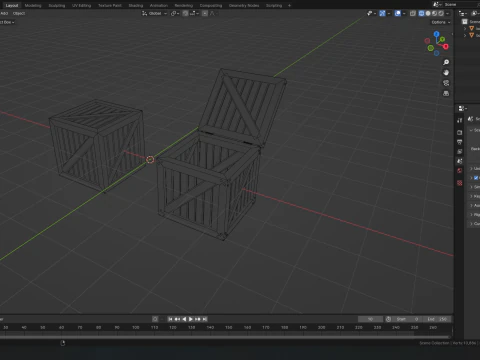Open the Texture properties tab icon

tap(460, 183)
